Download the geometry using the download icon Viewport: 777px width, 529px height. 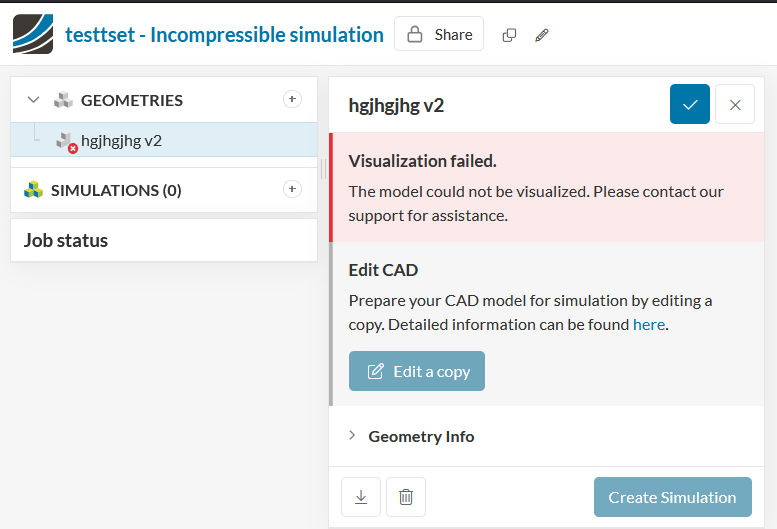pos(360,497)
